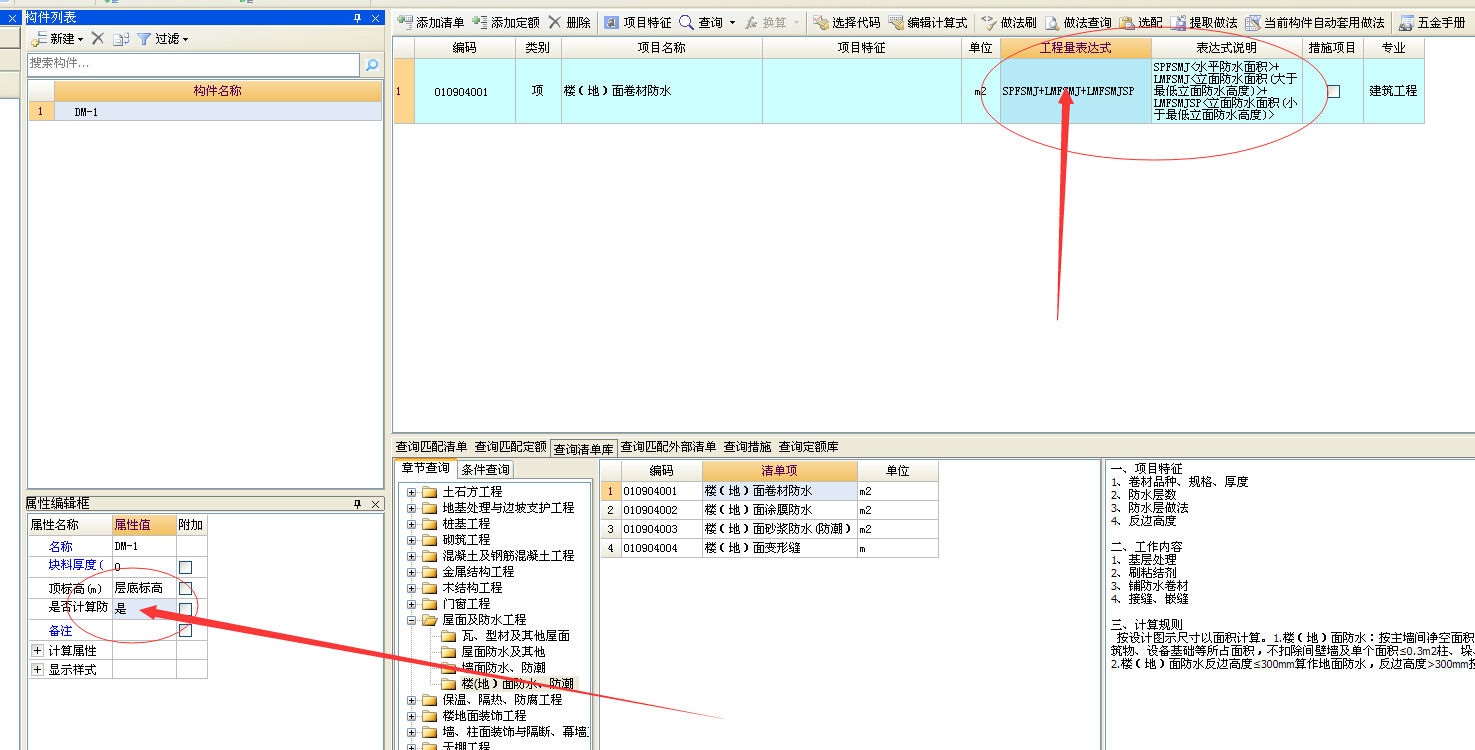Open the 新建 dropdown arrow
Screen dimensions: 1475x750
click(x=82, y=39)
